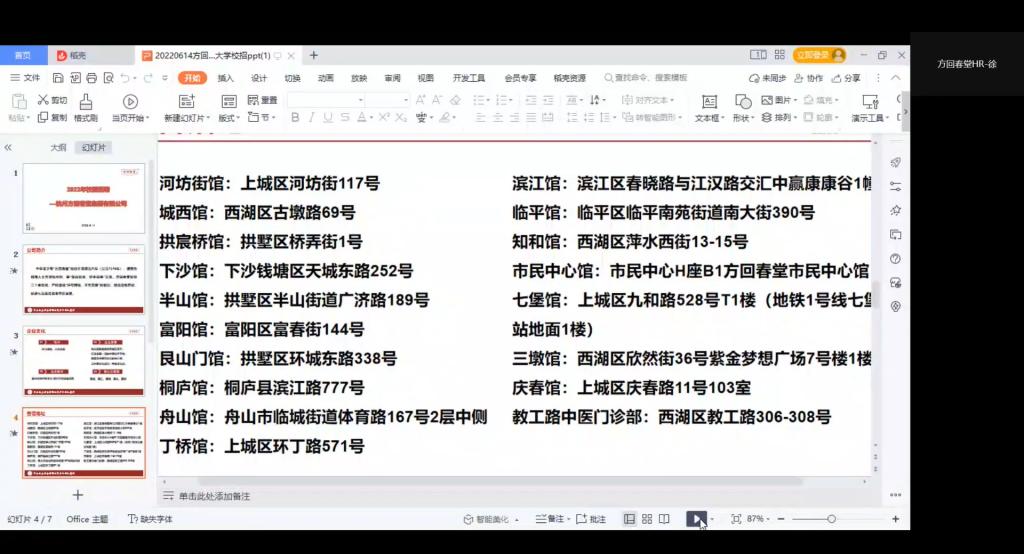Viewport: 1024px width, 554px height.
Task: Adjust the zoom slider in status bar
Action: (831, 519)
